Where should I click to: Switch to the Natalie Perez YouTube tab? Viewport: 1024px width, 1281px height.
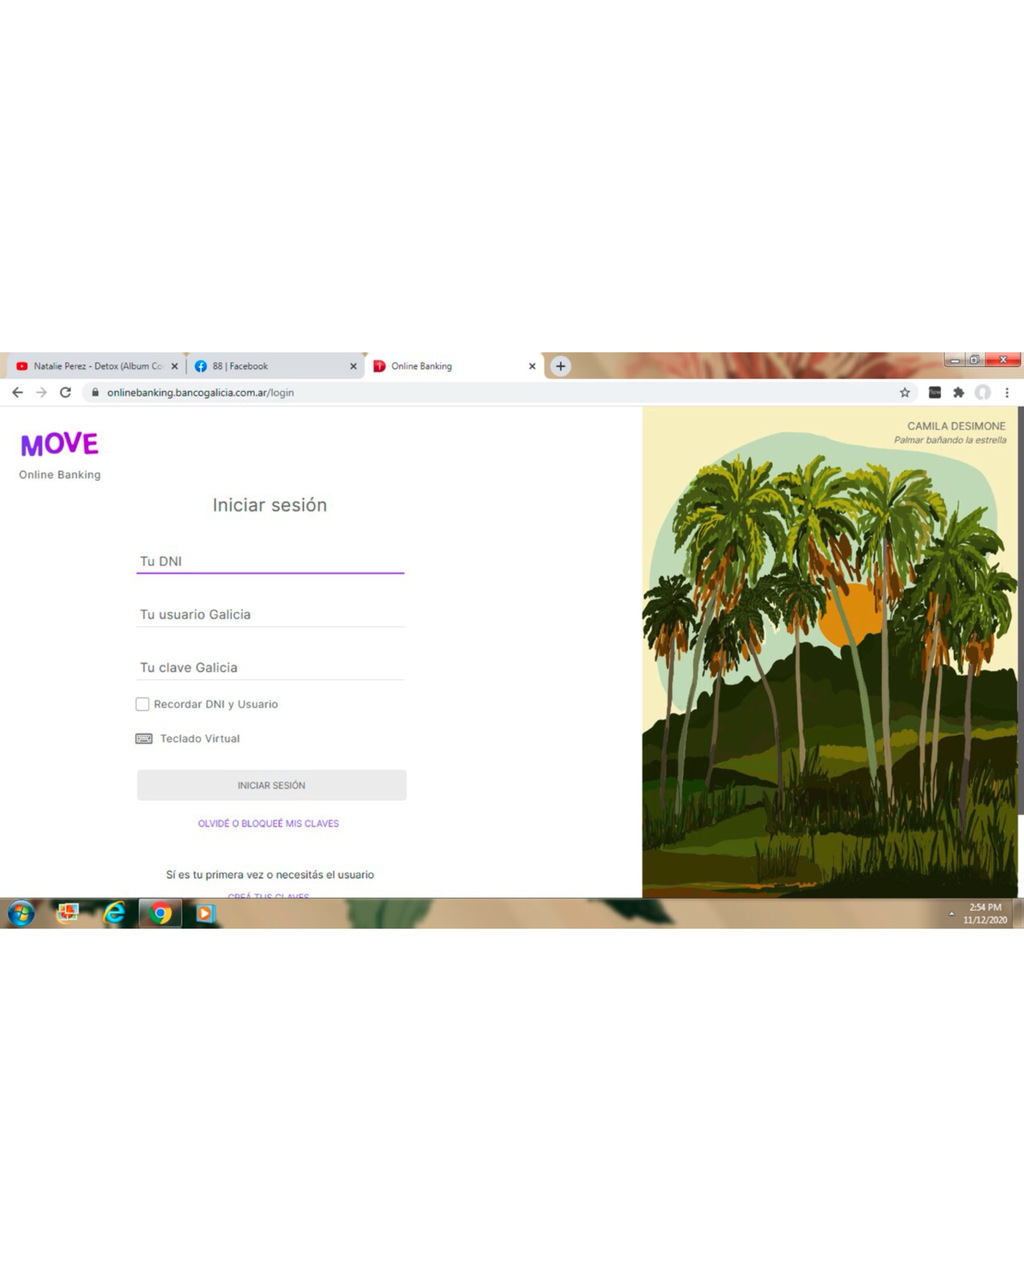pyautogui.click(x=90, y=366)
